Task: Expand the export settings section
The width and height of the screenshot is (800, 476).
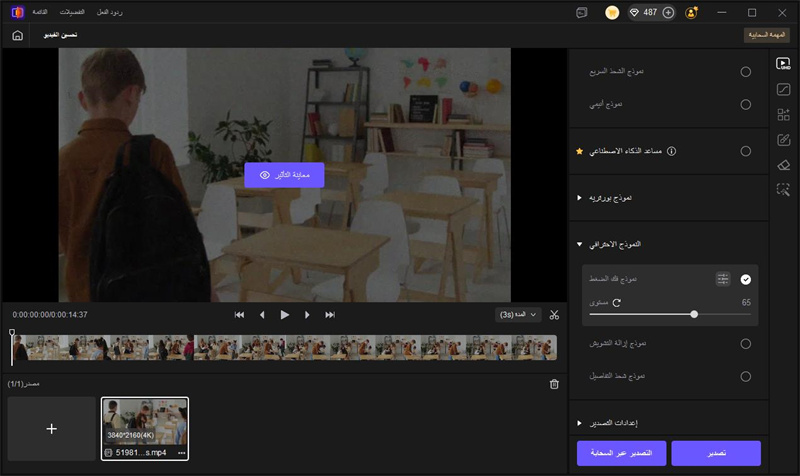Action: tap(579, 423)
